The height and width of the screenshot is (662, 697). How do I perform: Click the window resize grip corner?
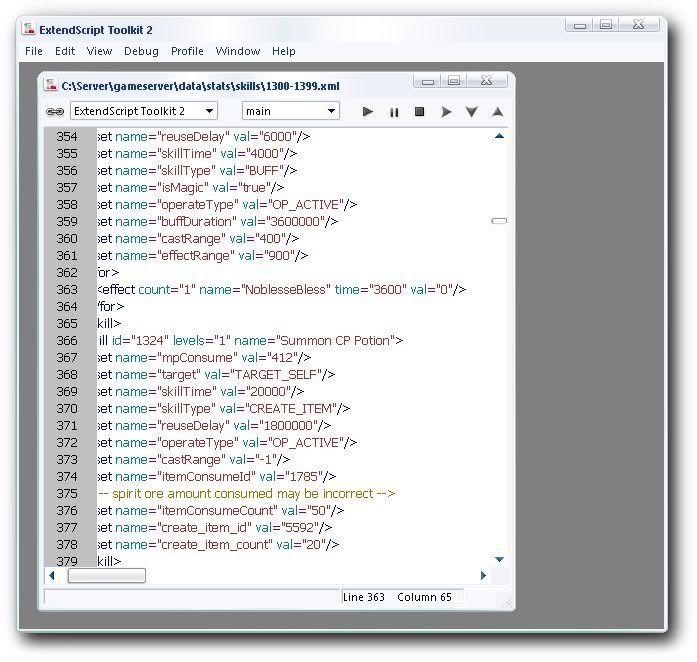507,602
